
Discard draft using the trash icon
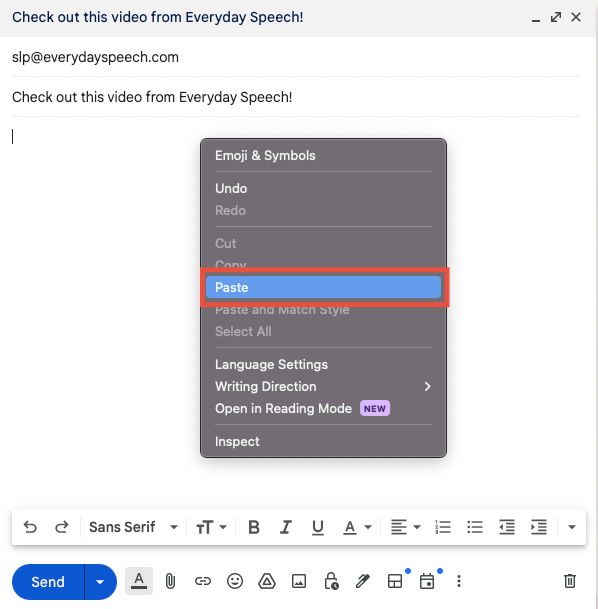coord(570,581)
